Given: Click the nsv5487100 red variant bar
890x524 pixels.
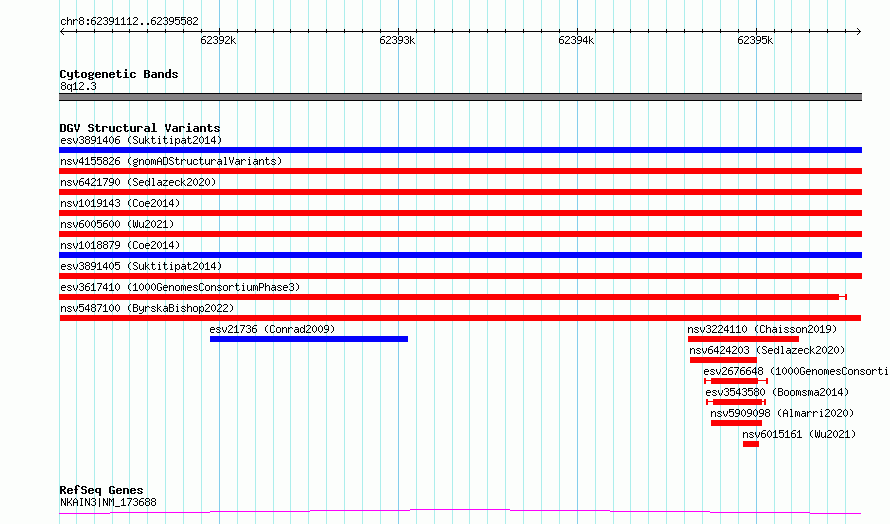Looking at the screenshot, I should click(460, 318).
